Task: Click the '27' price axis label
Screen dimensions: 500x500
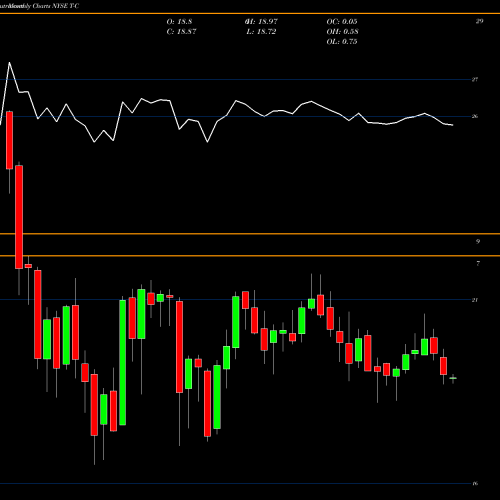Action: (x=475, y=79)
